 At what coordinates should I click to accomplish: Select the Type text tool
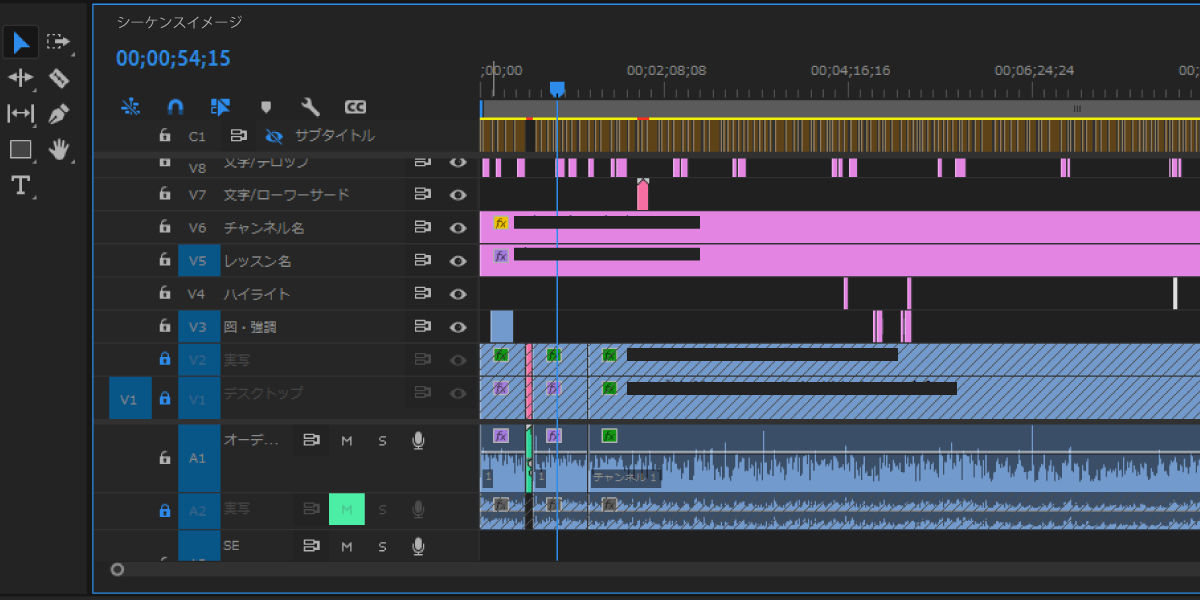tap(21, 185)
